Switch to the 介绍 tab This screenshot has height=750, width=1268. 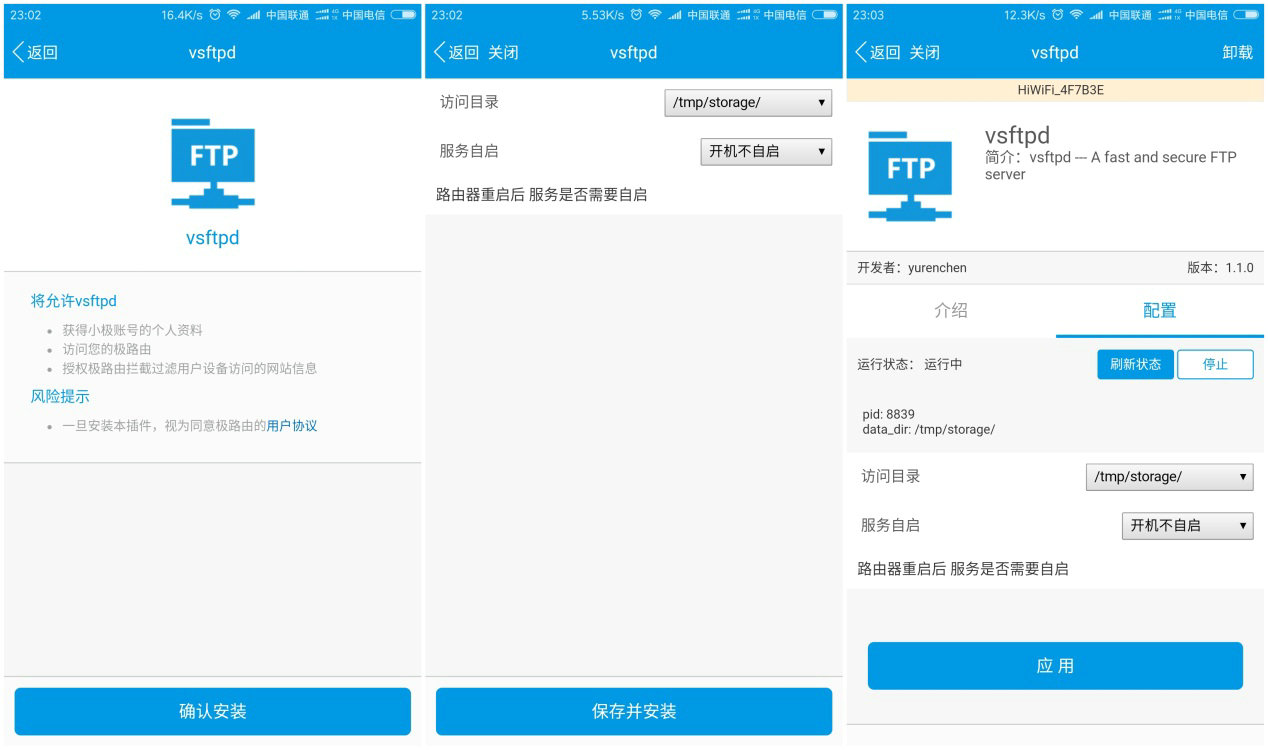pos(951,310)
